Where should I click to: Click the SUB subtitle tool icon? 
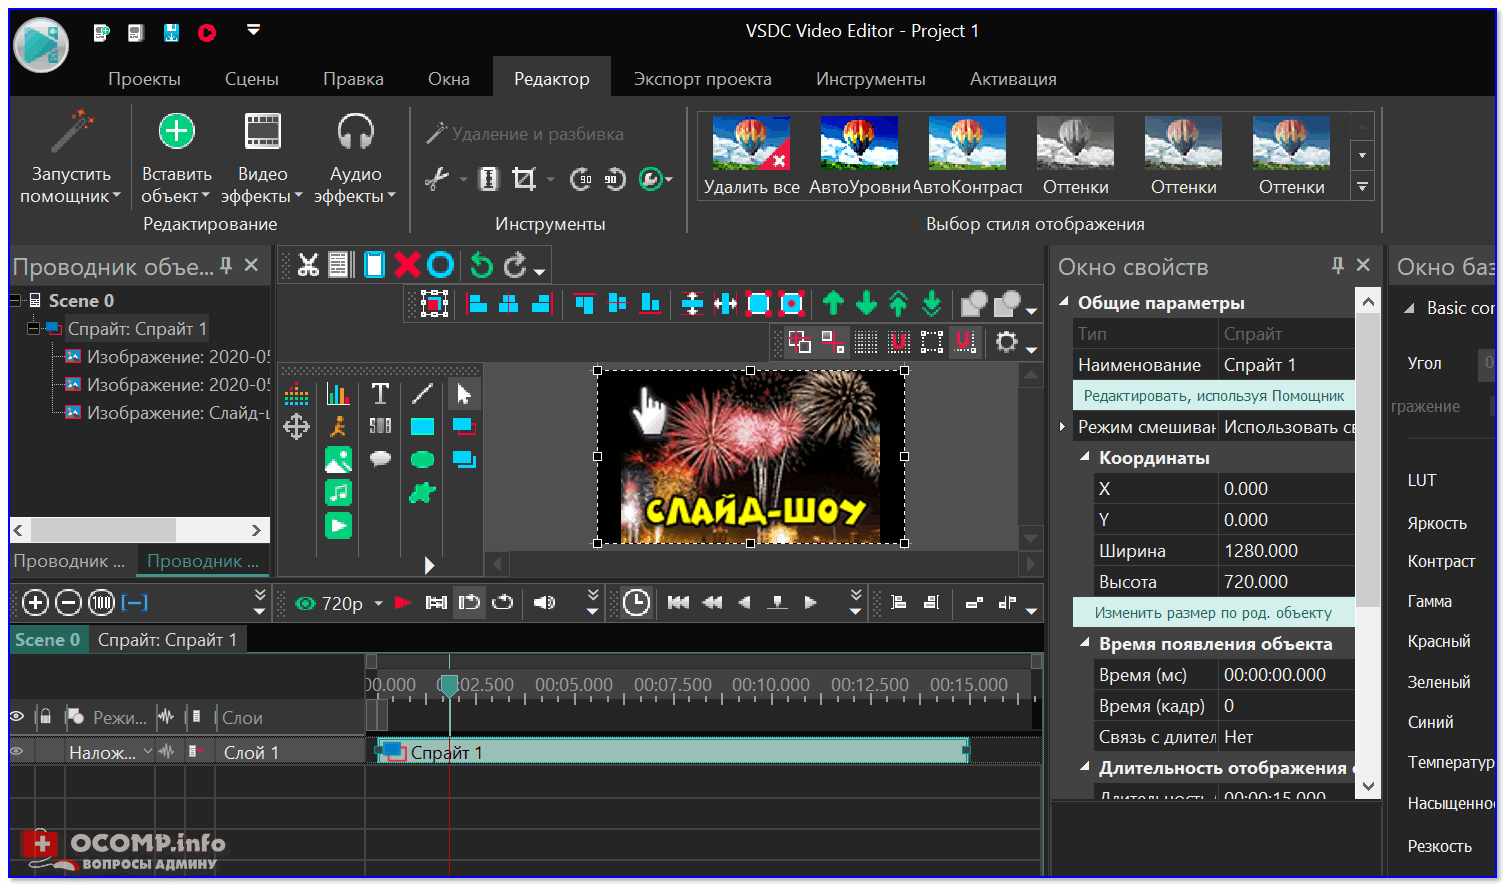point(380,427)
